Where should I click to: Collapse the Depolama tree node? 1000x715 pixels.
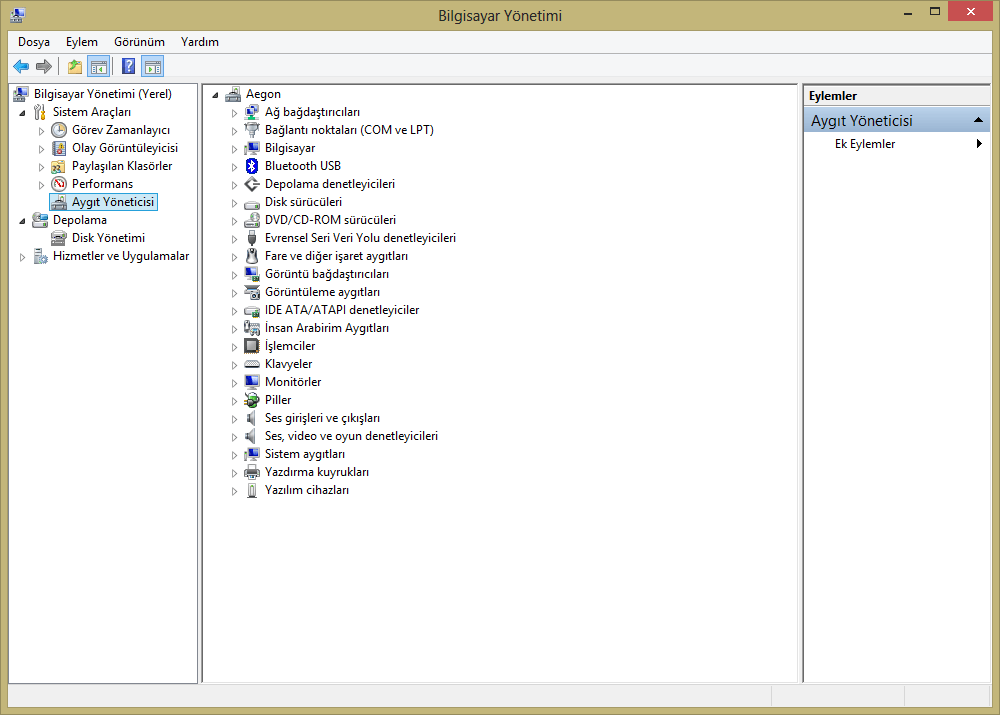click(23, 221)
